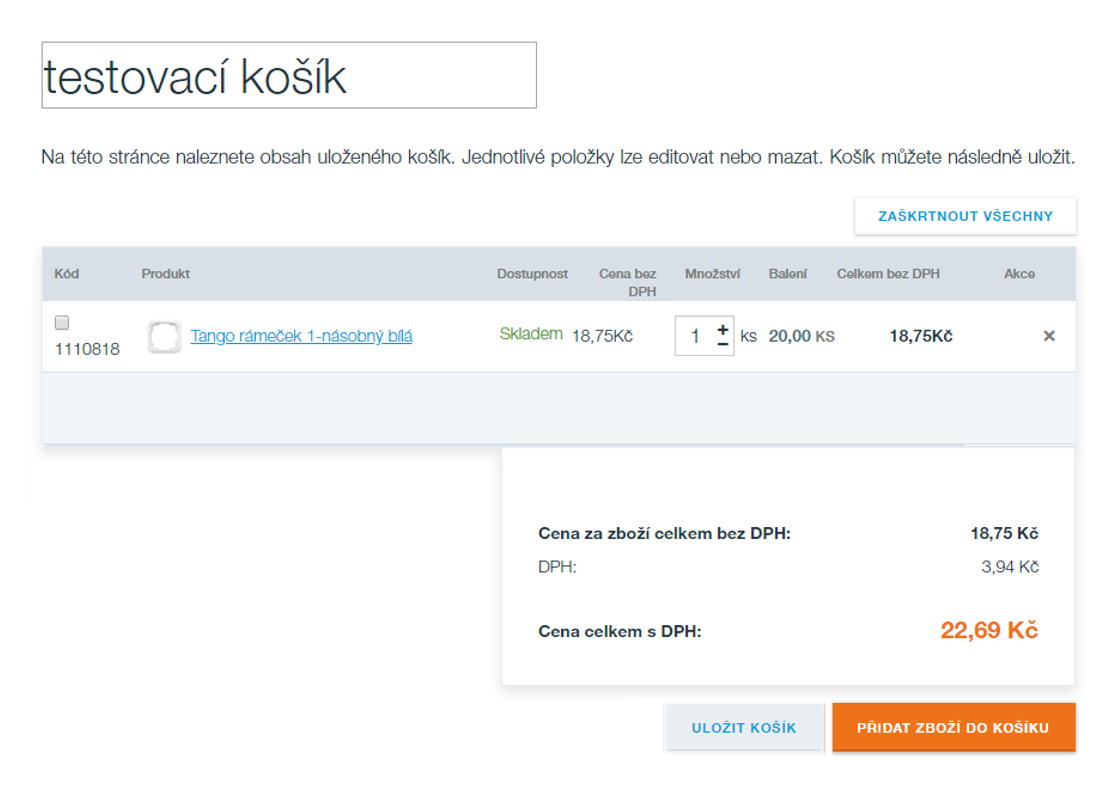Click the Produkt column header
The width and height of the screenshot is (1117, 792).
(x=166, y=274)
